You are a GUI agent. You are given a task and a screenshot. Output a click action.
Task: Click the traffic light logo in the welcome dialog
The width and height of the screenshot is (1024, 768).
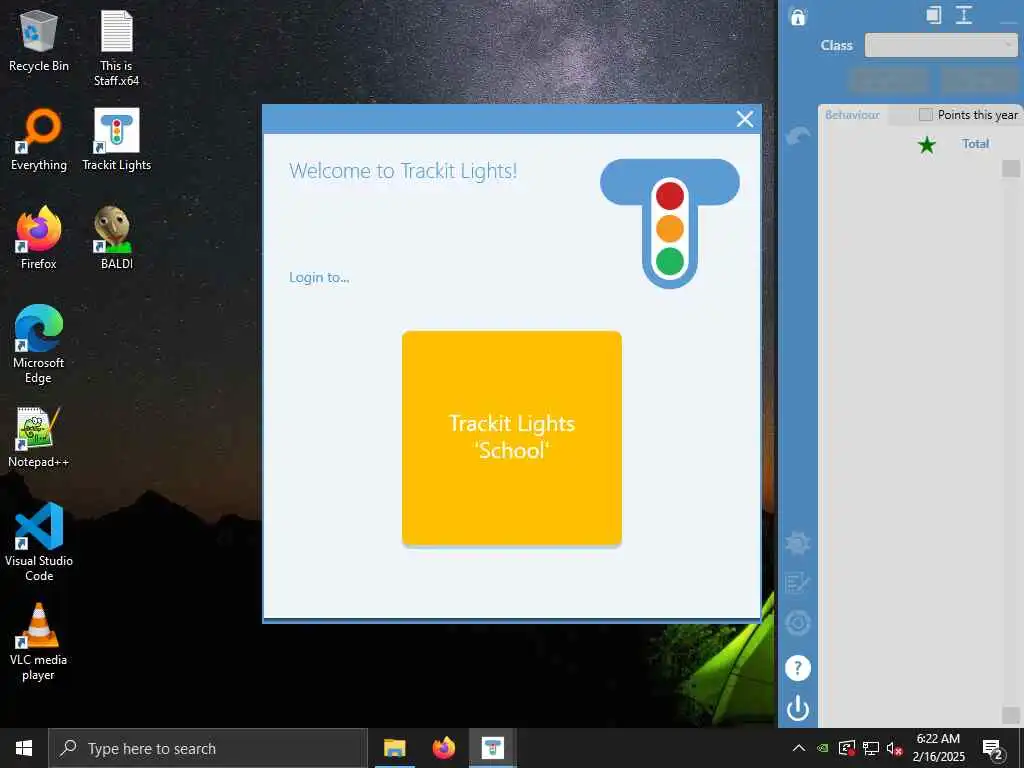(x=669, y=223)
